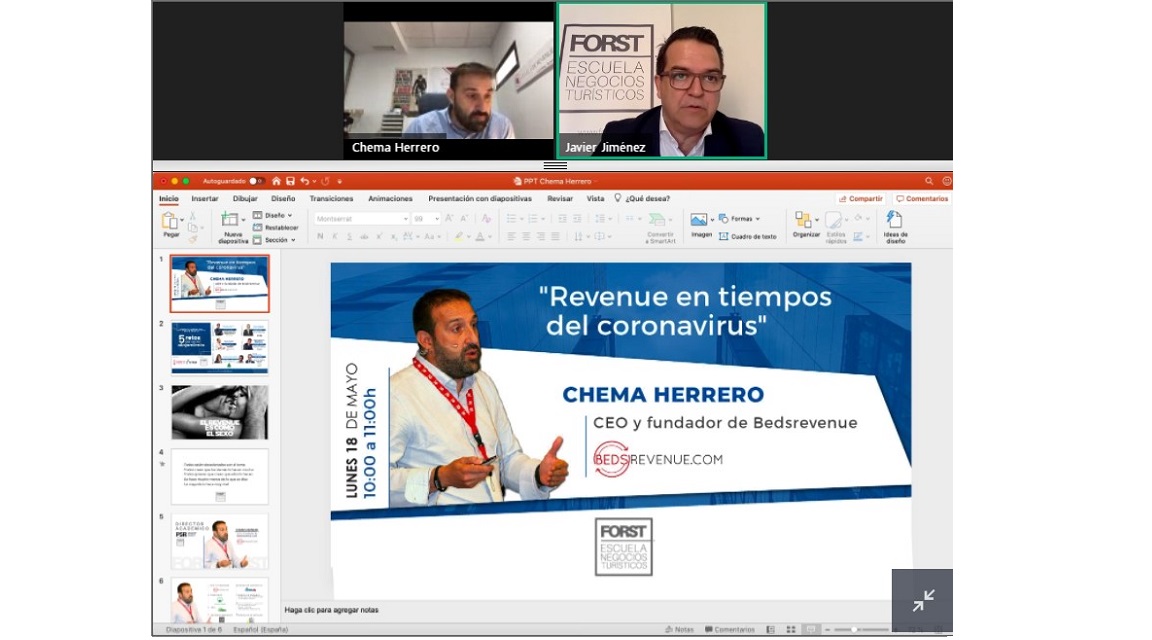Image resolution: width=1152 pixels, height=640 pixels.
Task: Select slide 2 thumbnail with 5 retos
Action: coord(220,347)
